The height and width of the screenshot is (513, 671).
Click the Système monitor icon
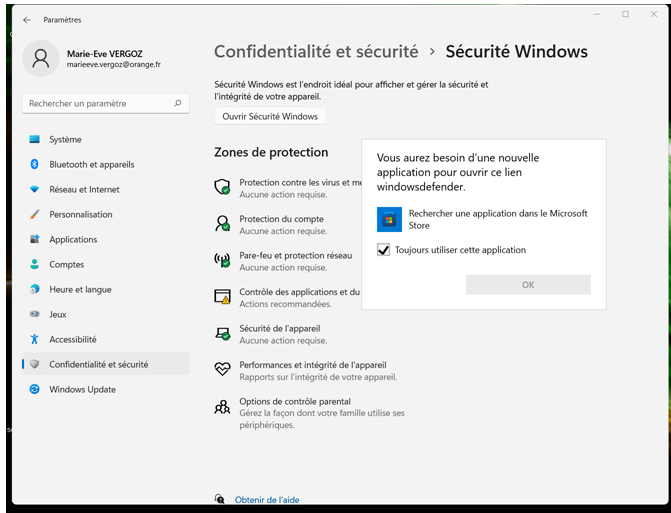tap(34, 139)
